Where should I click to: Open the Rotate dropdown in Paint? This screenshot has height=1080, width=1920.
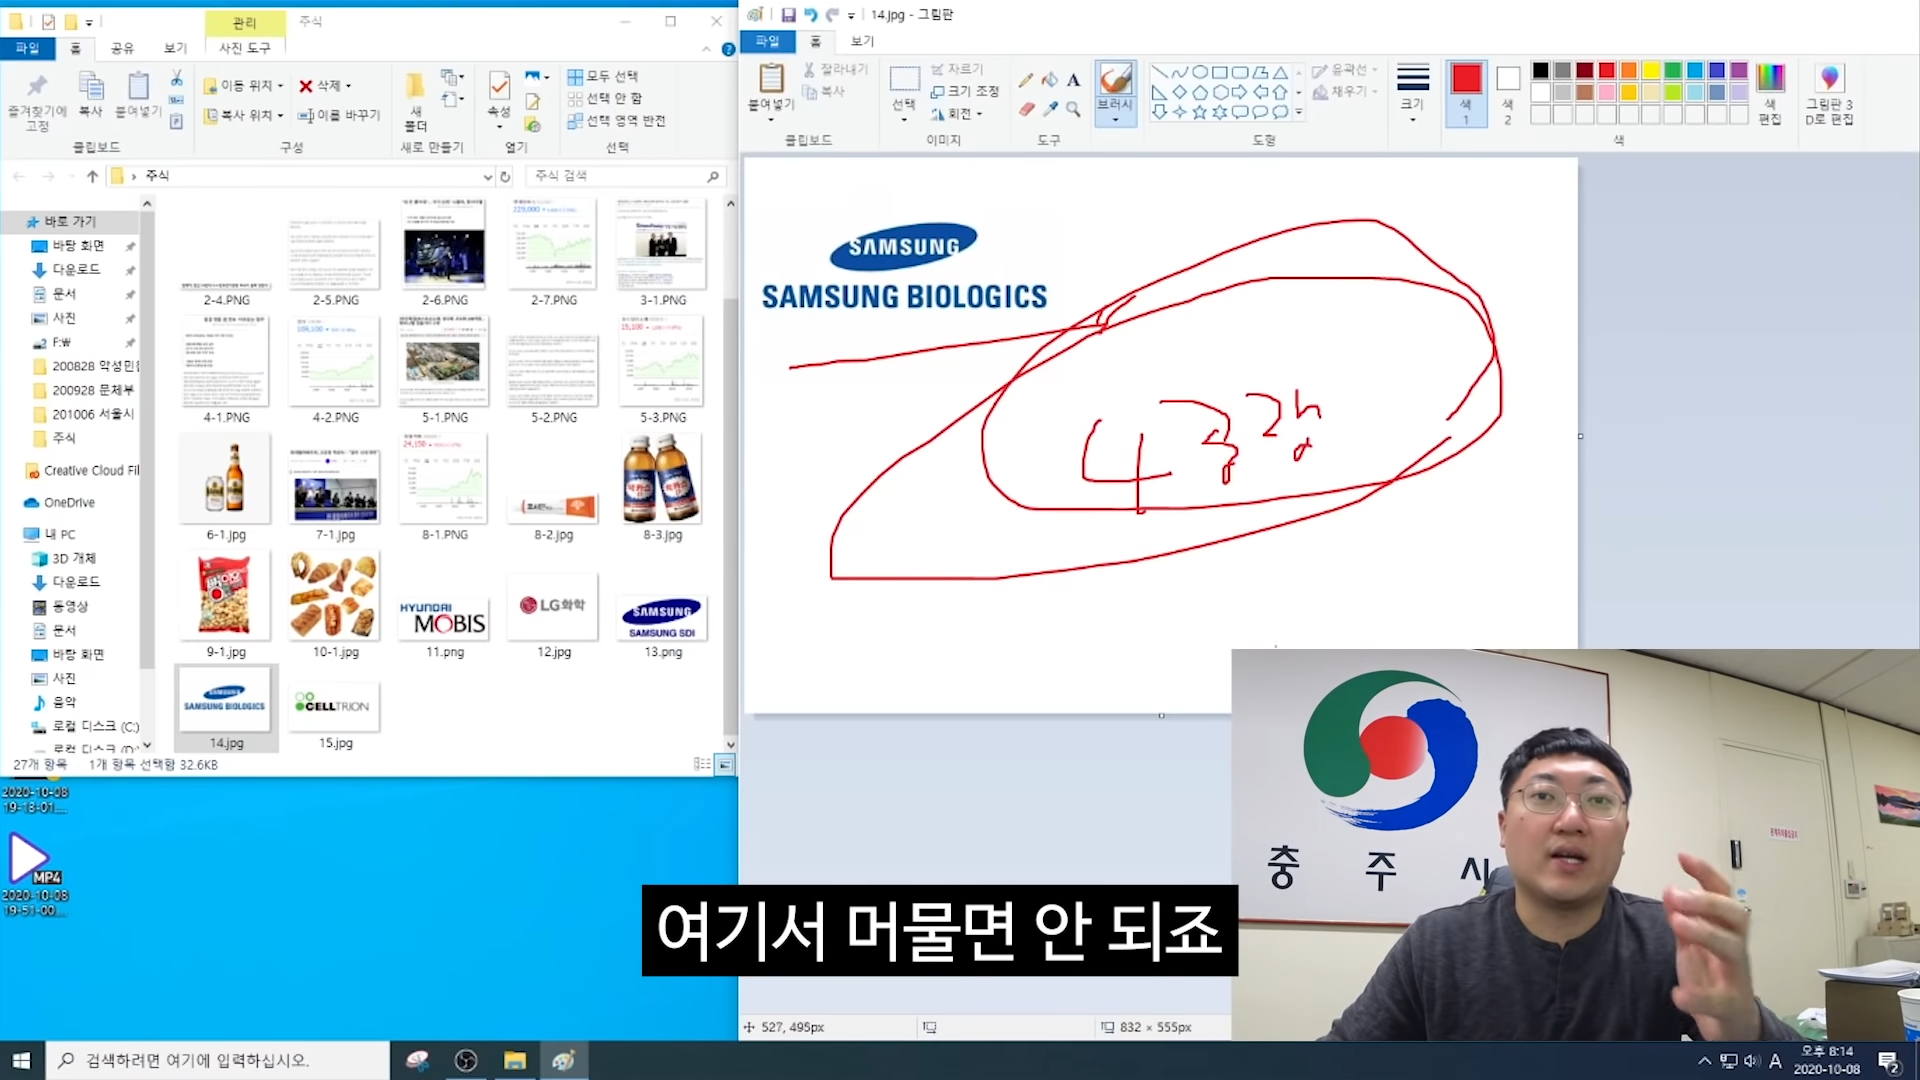click(956, 114)
